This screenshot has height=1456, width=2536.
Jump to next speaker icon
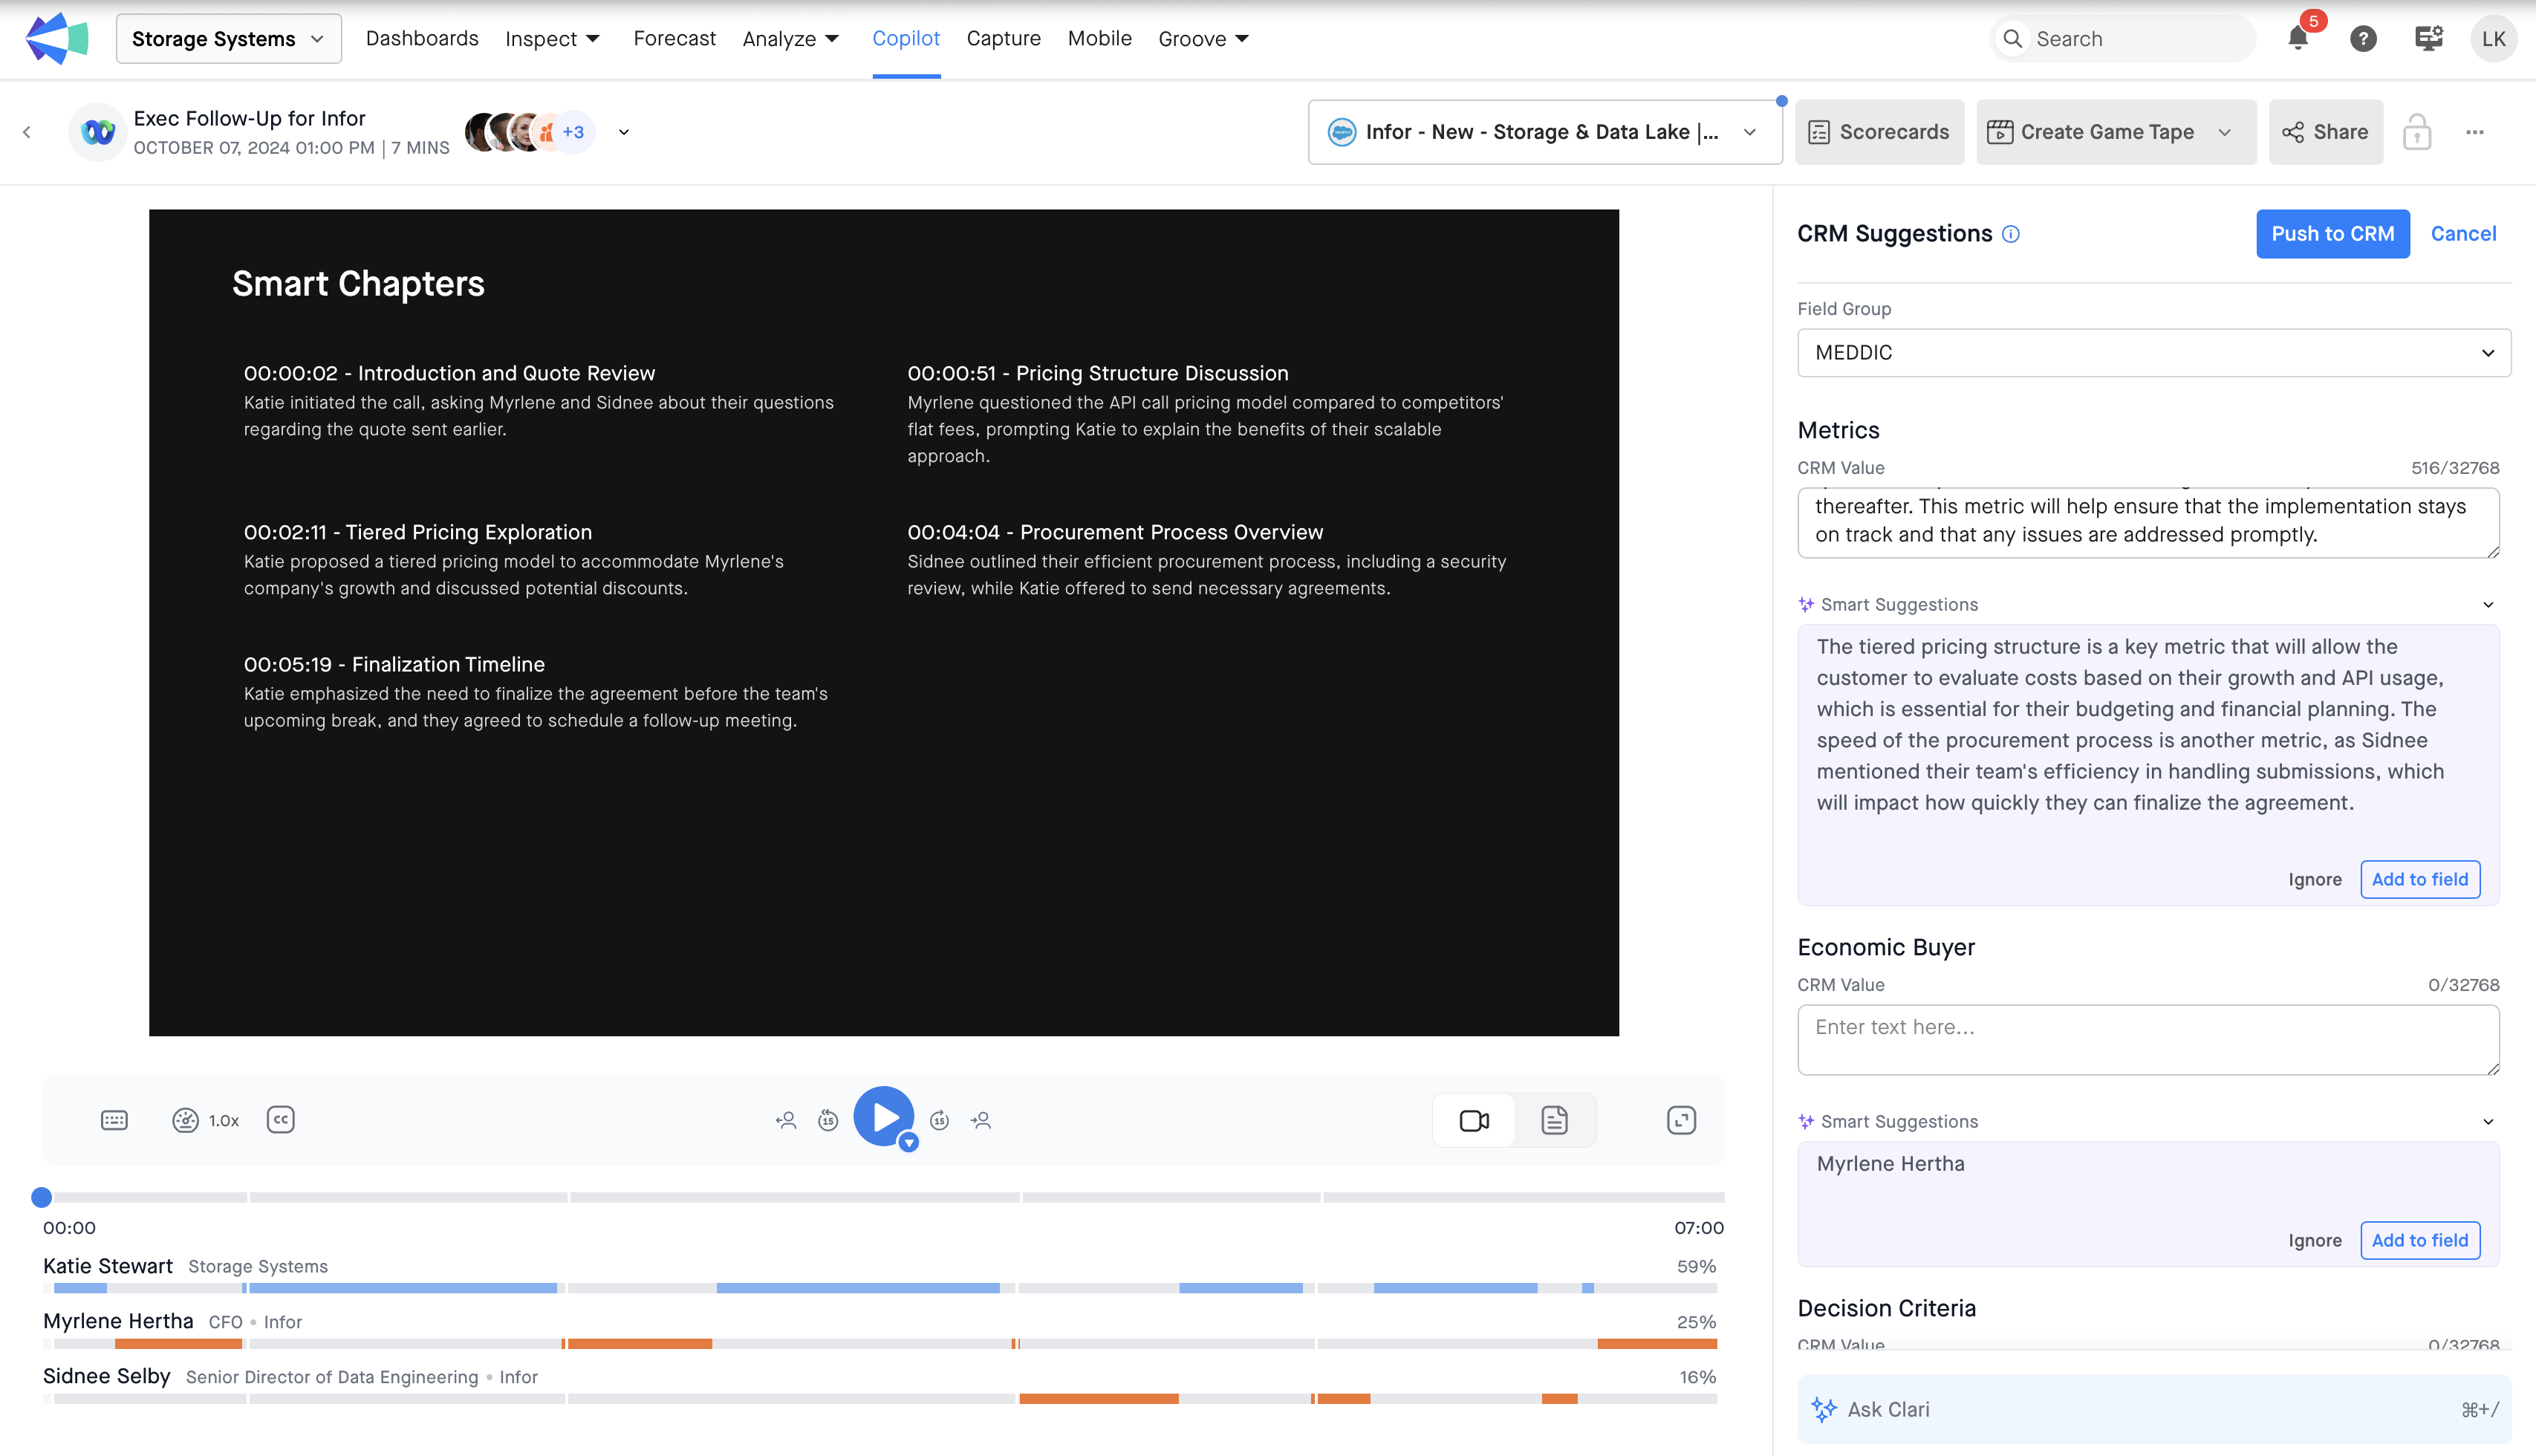pyautogui.click(x=981, y=1120)
